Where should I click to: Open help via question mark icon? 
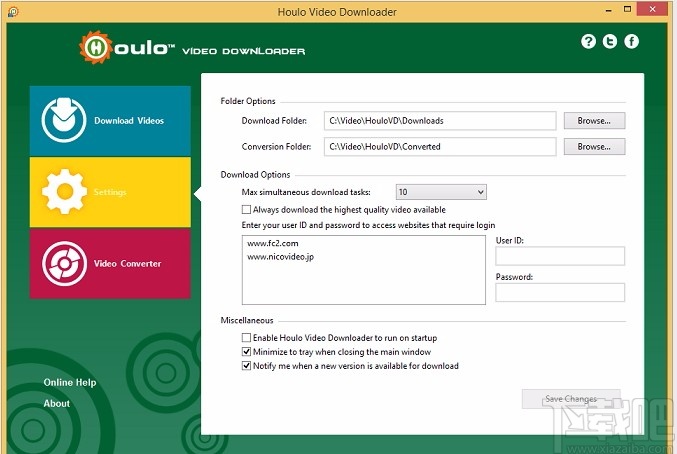(588, 41)
